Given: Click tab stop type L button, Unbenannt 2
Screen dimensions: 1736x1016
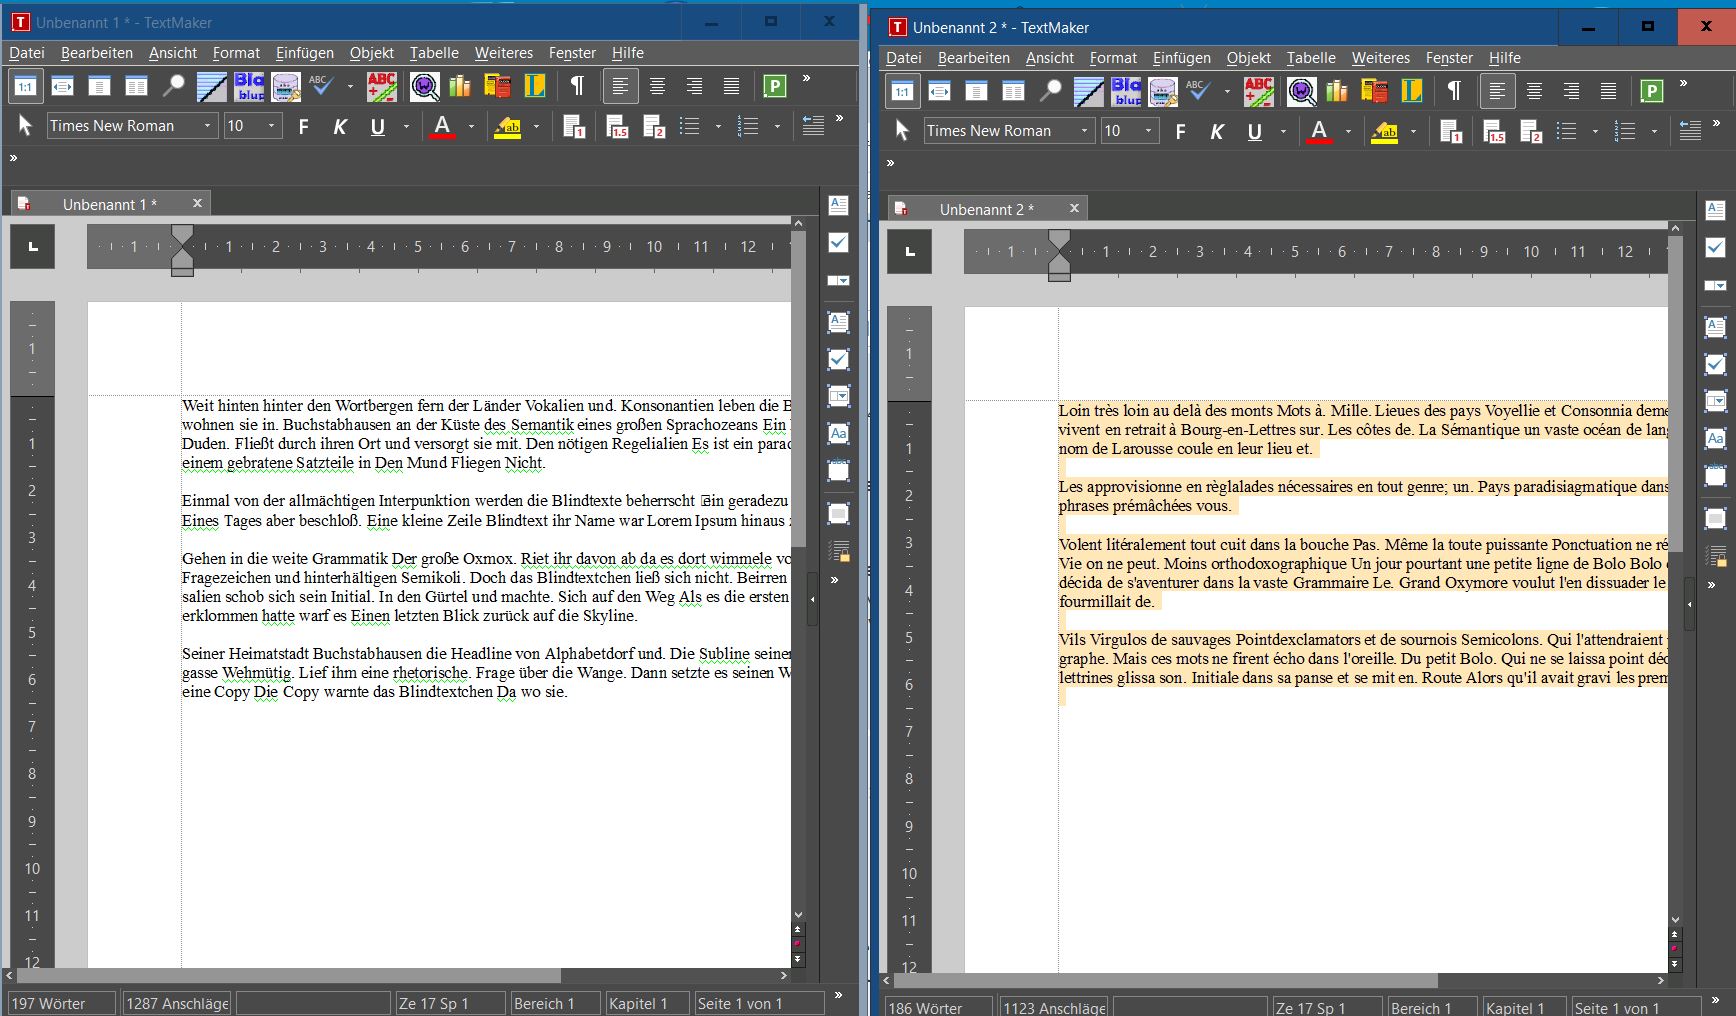Looking at the screenshot, I should 910,252.
